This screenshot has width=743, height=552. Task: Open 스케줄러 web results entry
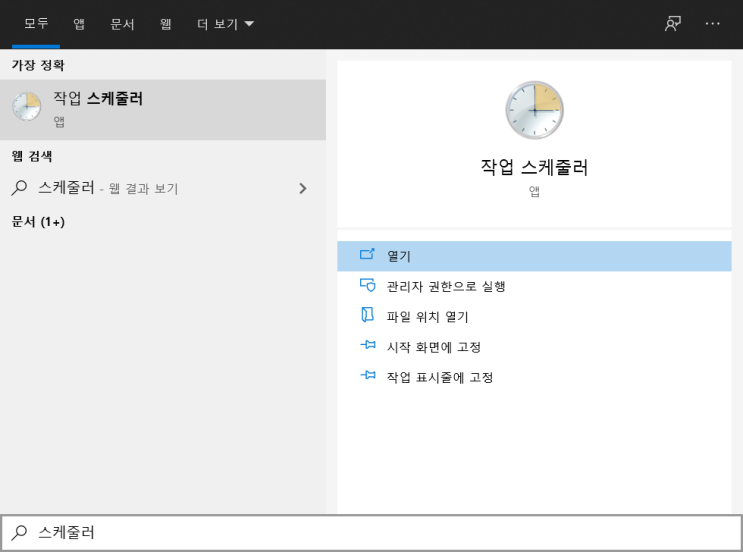163,188
